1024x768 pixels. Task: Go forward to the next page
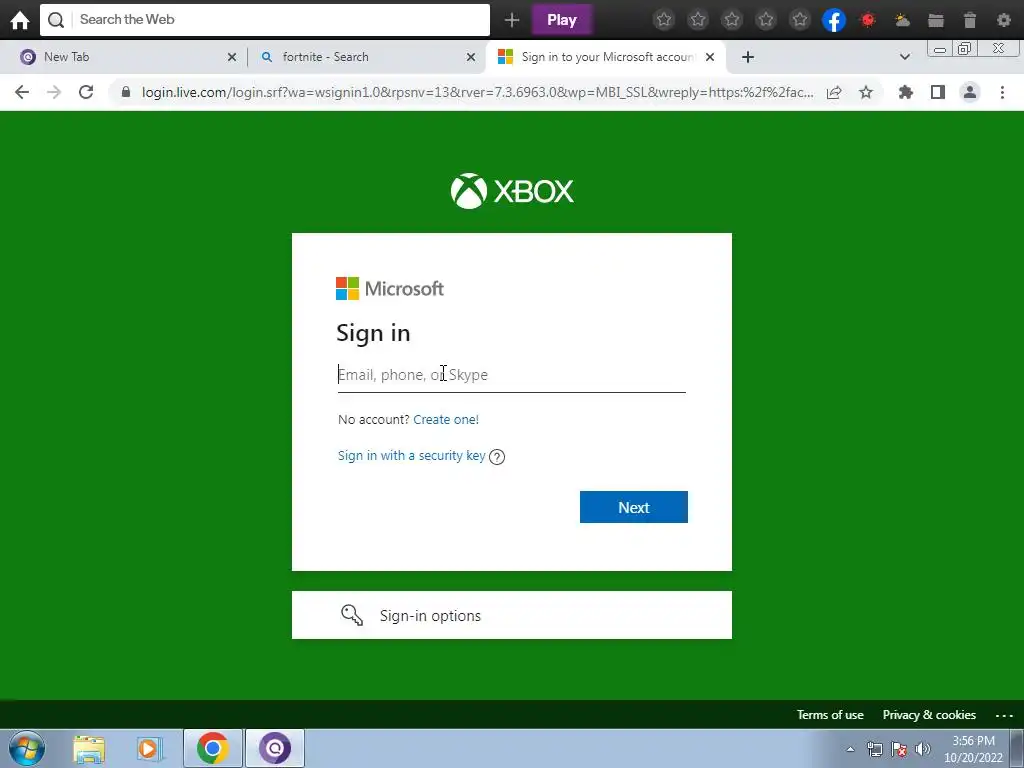[x=54, y=92]
